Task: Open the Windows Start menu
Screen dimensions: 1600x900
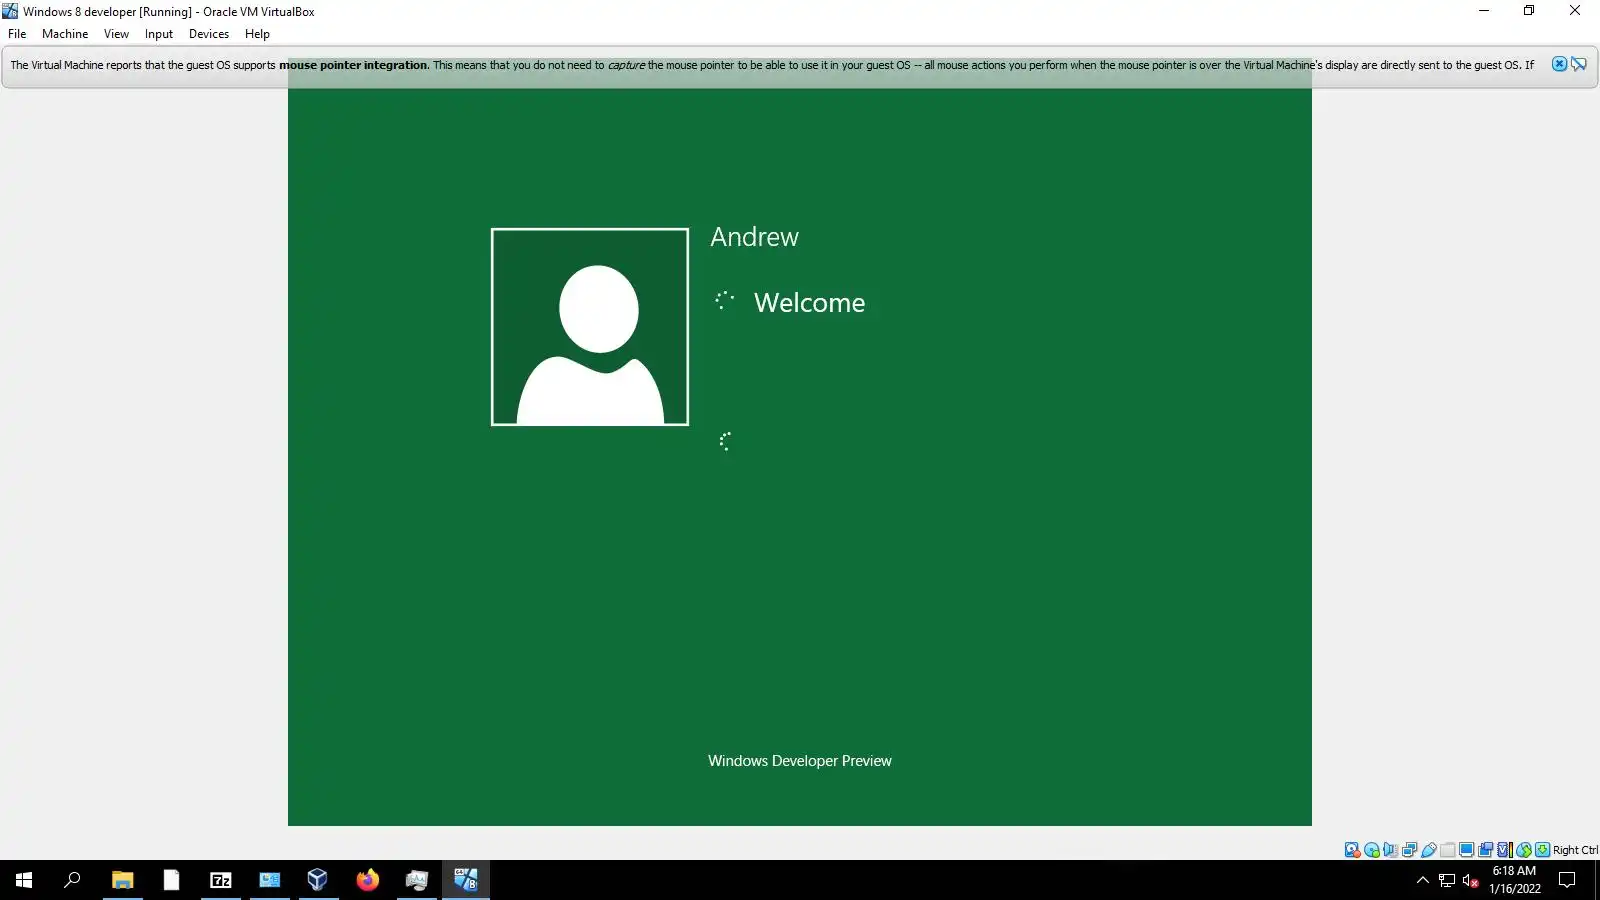Action: pos(24,880)
